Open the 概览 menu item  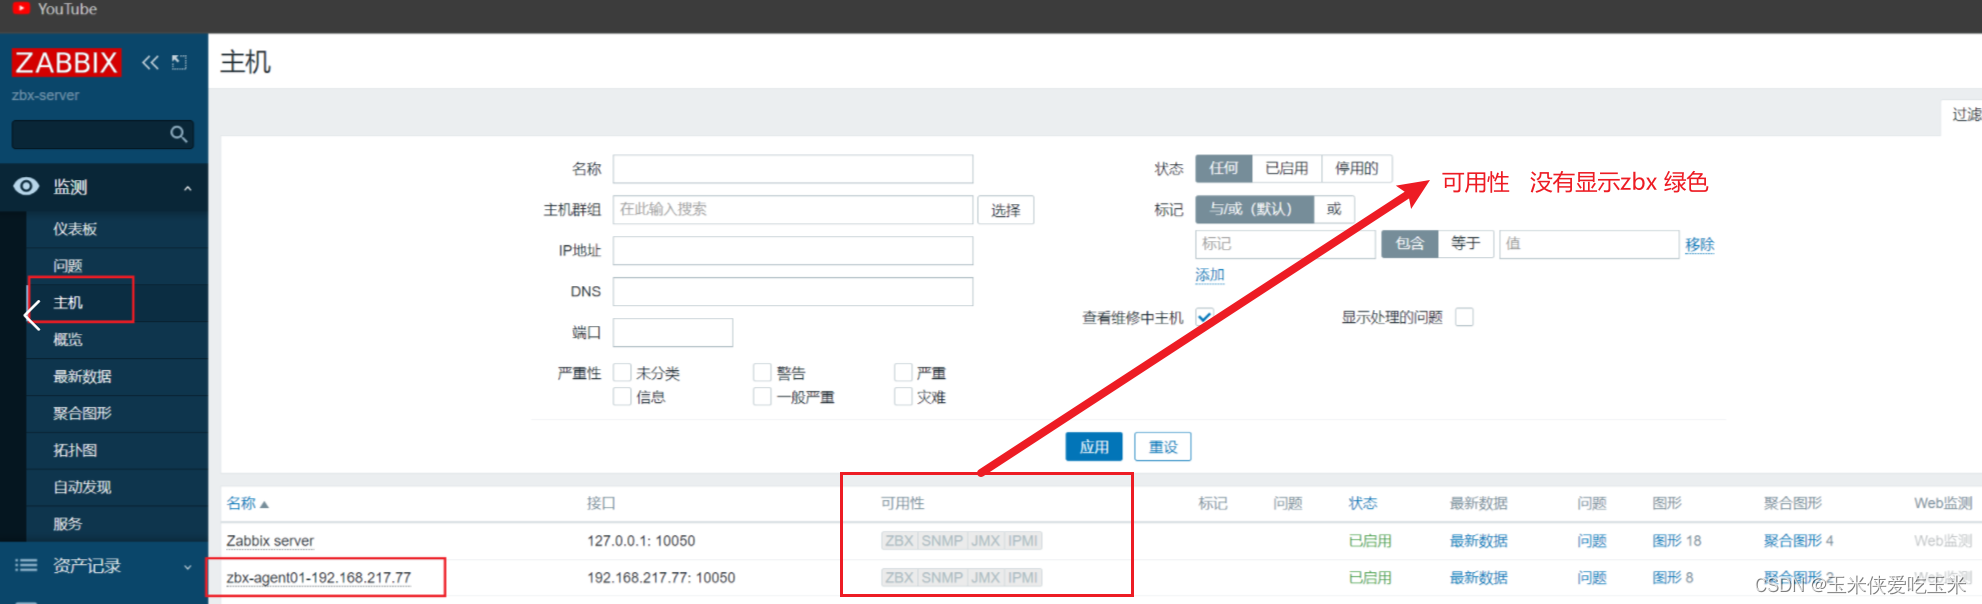[68, 340]
